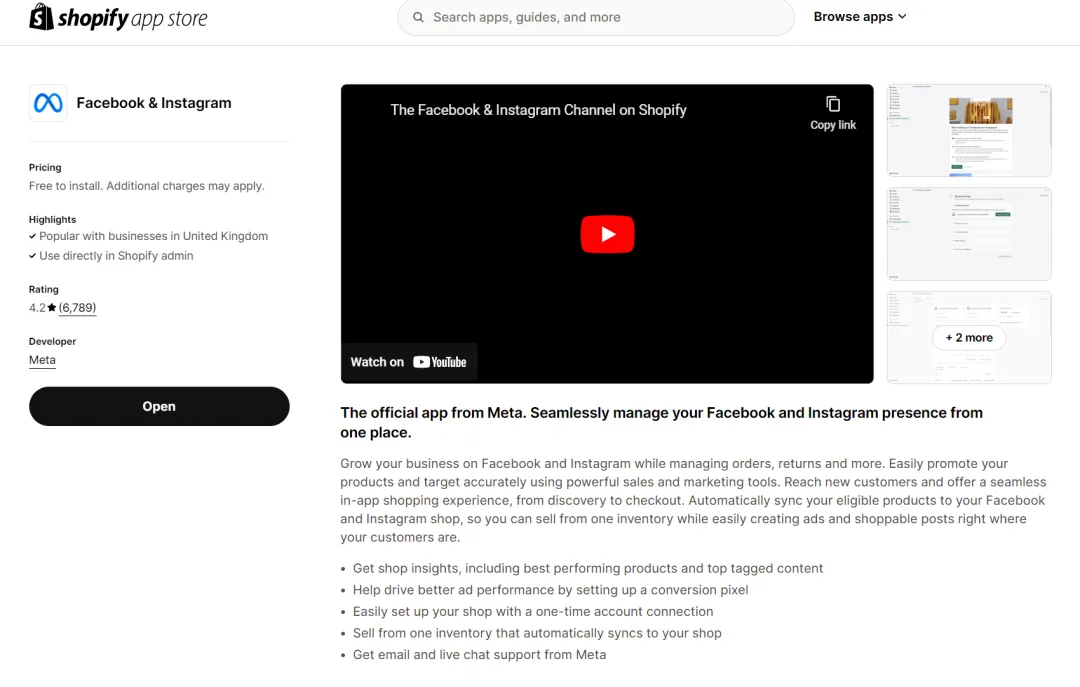Viewport: 1080px width, 687px height.
Task: Click 'Help drive better ad performance' bullet
Action: click(550, 590)
